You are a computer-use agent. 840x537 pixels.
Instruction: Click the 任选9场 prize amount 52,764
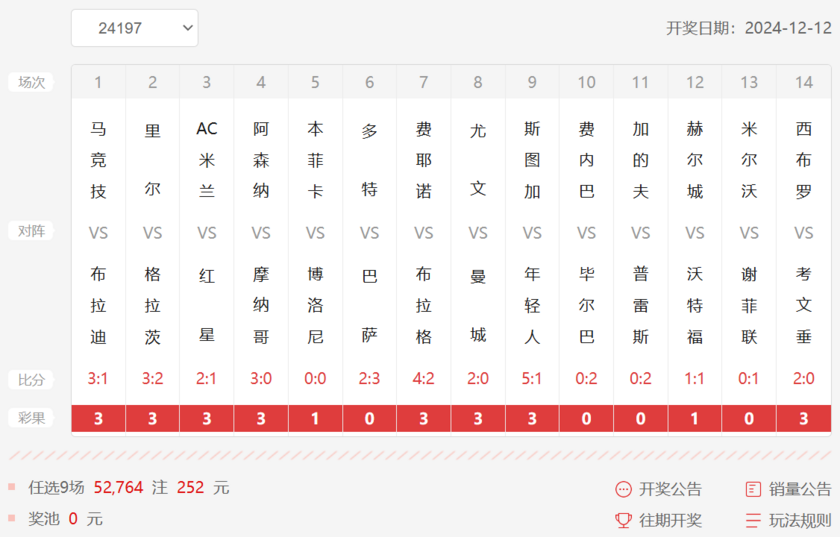119,487
